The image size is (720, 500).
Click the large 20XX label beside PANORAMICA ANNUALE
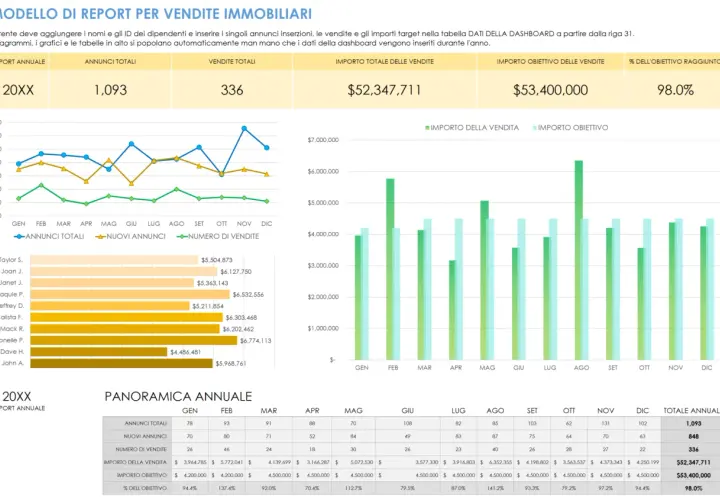[x=17, y=397]
